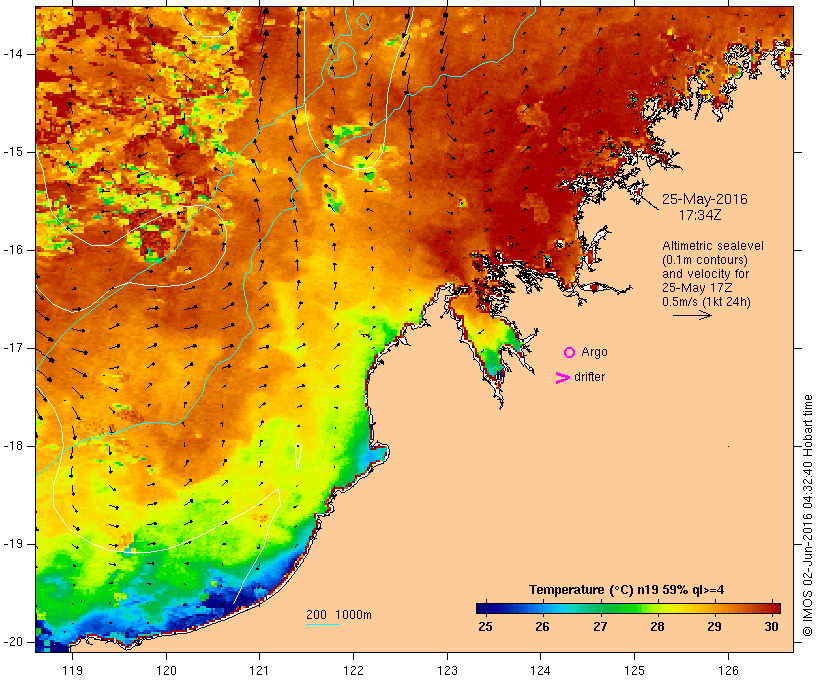
Task: Click the latitude axis label '-18'
Action: pos(12,446)
